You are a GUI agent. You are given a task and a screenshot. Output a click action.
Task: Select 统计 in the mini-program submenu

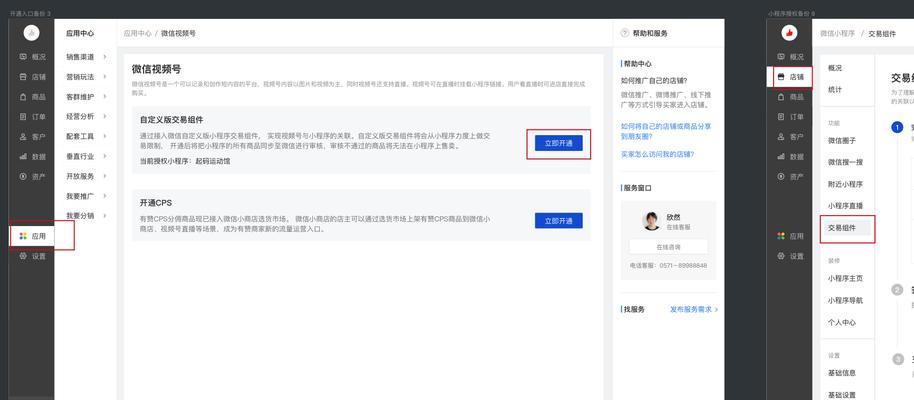[x=835, y=90]
